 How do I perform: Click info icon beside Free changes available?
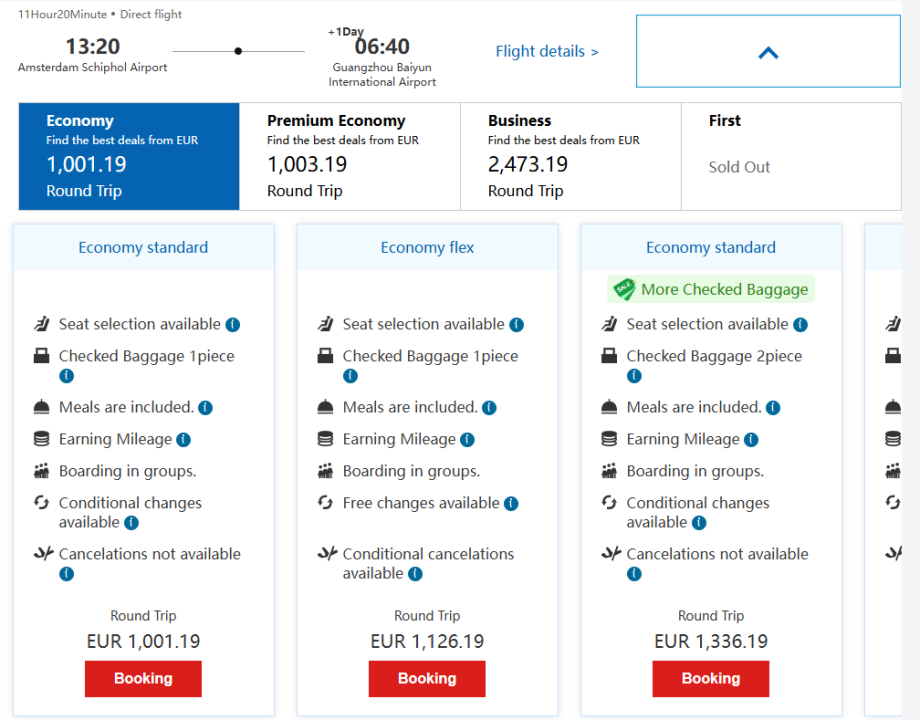point(511,503)
